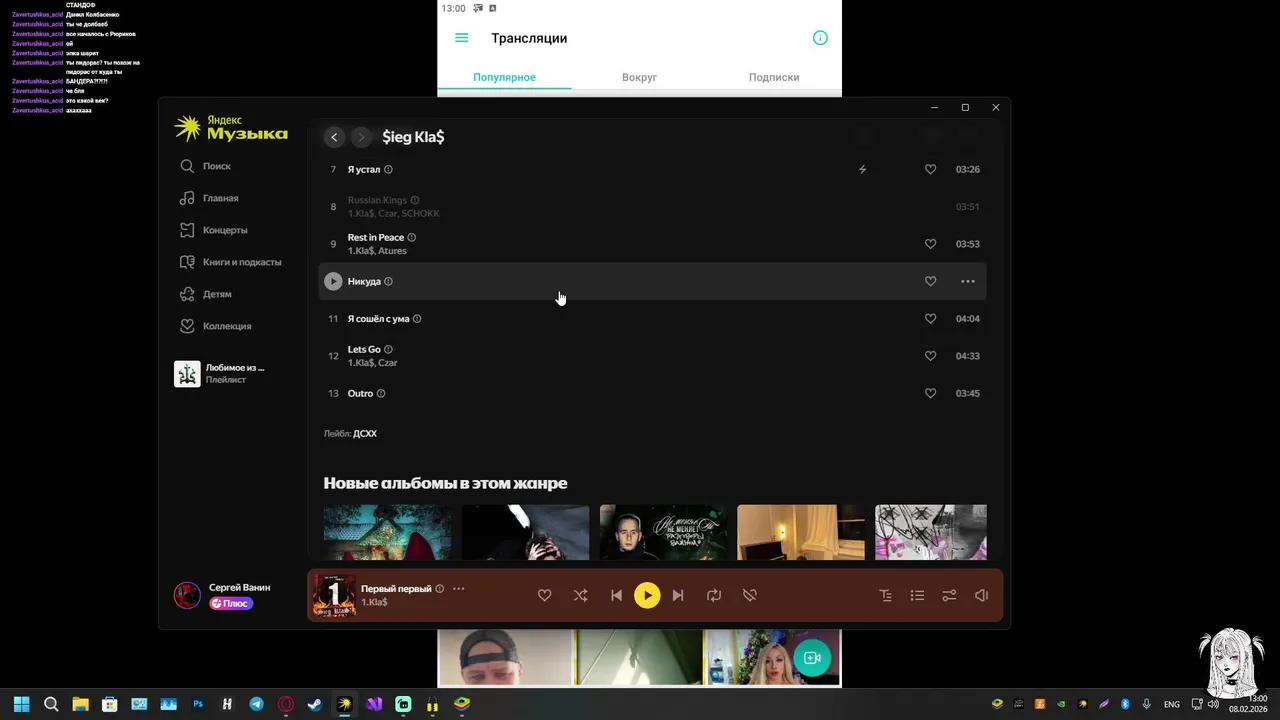Open Telegram from the taskbar
Screen dimensions: 1280x720
point(256,704)
